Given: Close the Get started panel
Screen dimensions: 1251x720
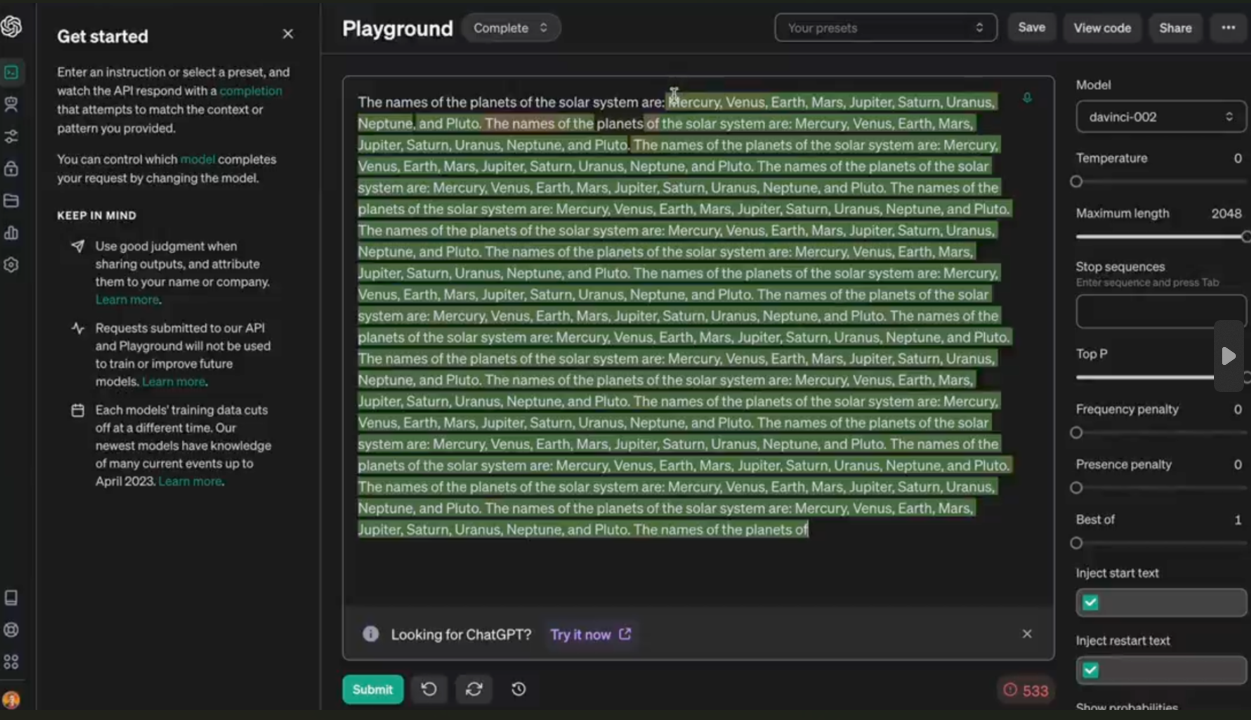Looking at the screenshot, I should click(x=288, y=34).
